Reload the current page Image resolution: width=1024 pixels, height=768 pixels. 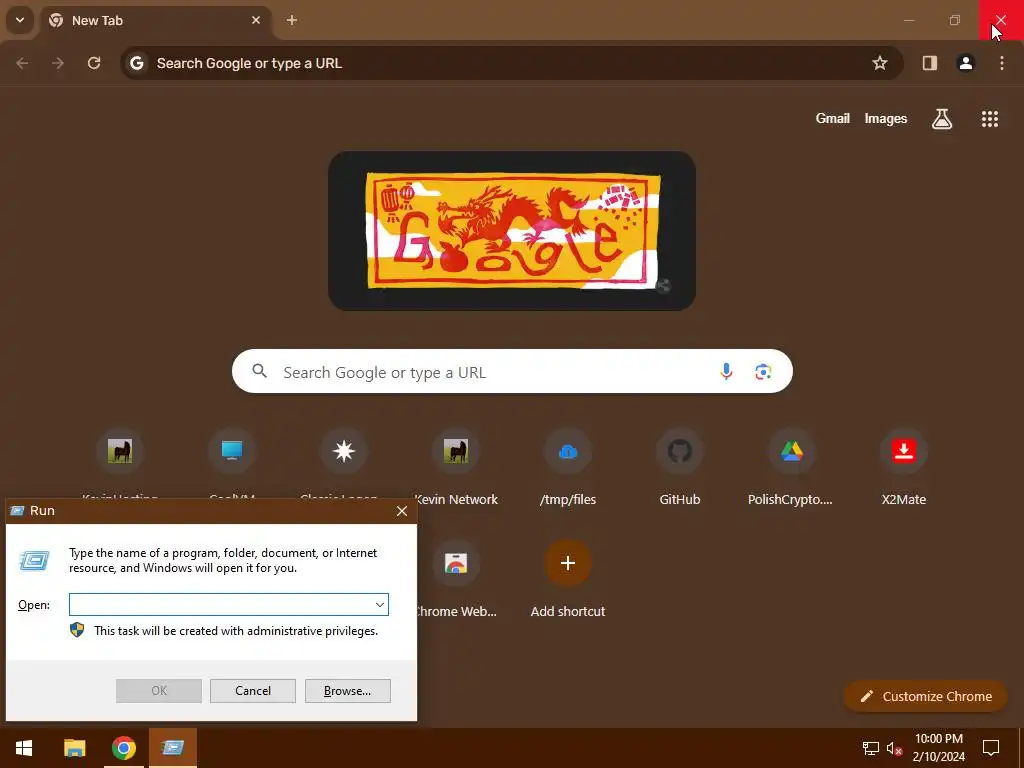(94, 63)
